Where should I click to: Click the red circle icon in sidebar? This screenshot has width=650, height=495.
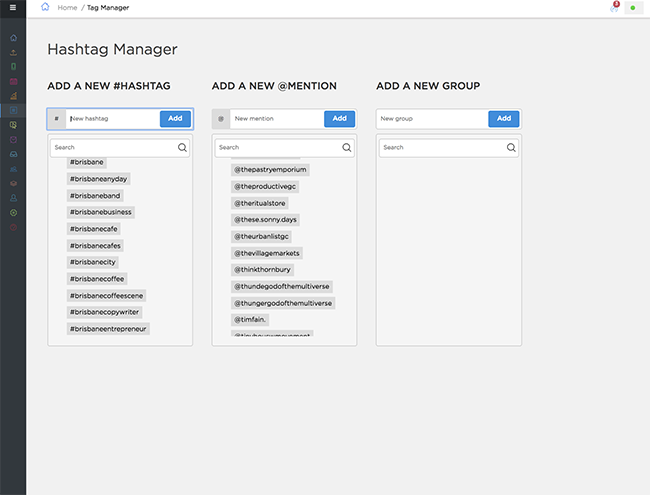13,227
